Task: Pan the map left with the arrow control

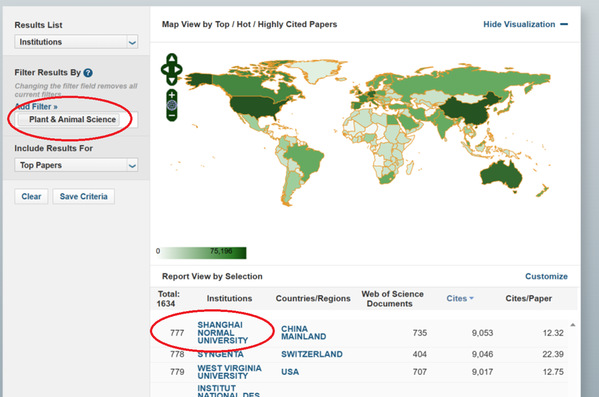Action: [x=165, y=70]
